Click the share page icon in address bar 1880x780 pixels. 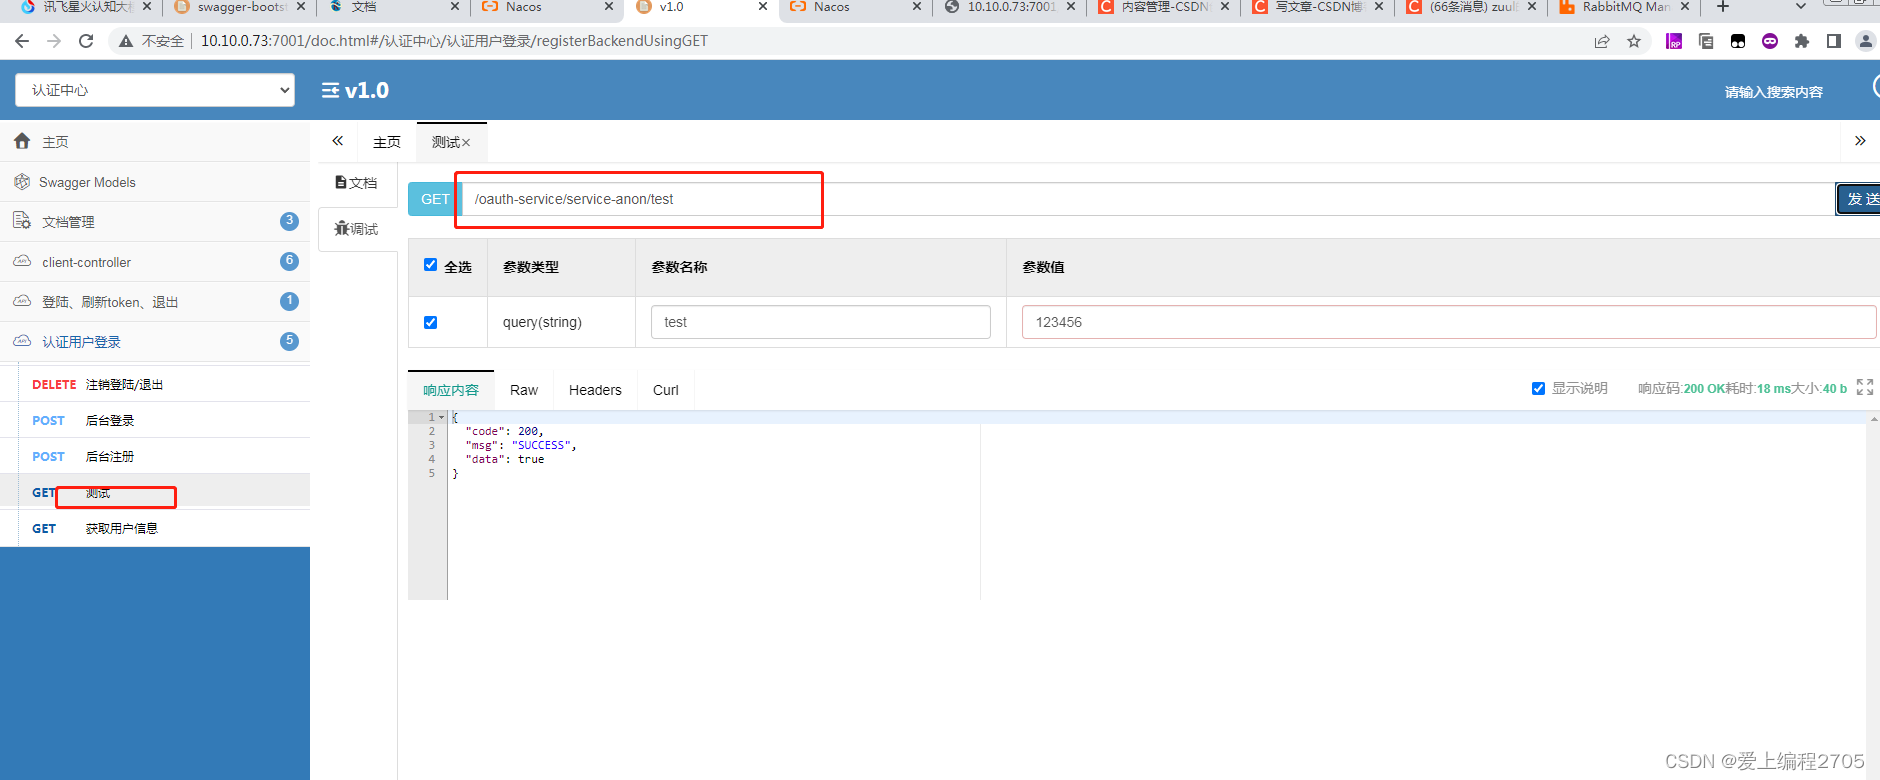click(x=1602, y=41)
